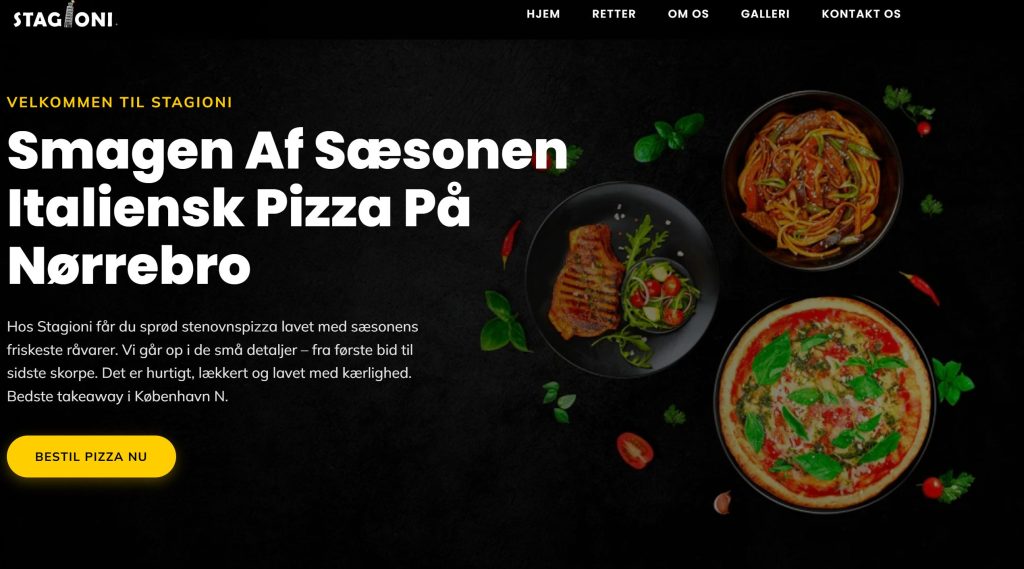Click the Bestil Pizza Nu button
This screenshot has height=569, width=1024.
91,457
